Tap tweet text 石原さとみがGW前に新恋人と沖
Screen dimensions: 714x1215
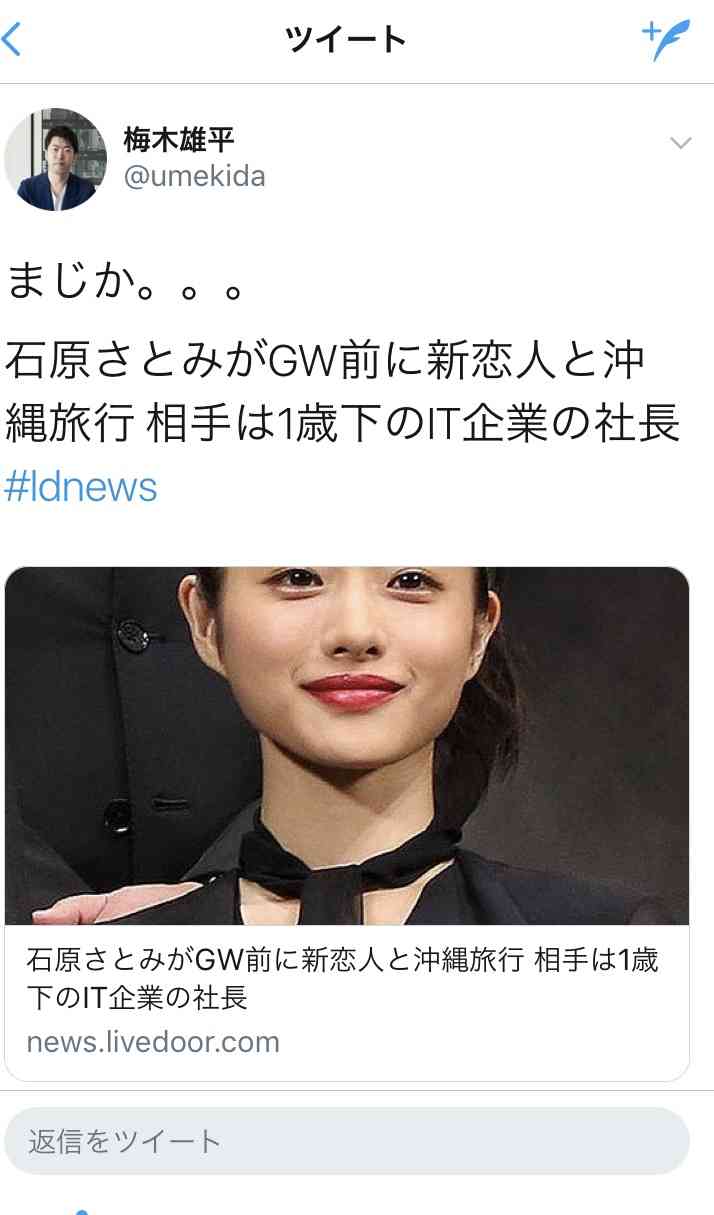325,361
